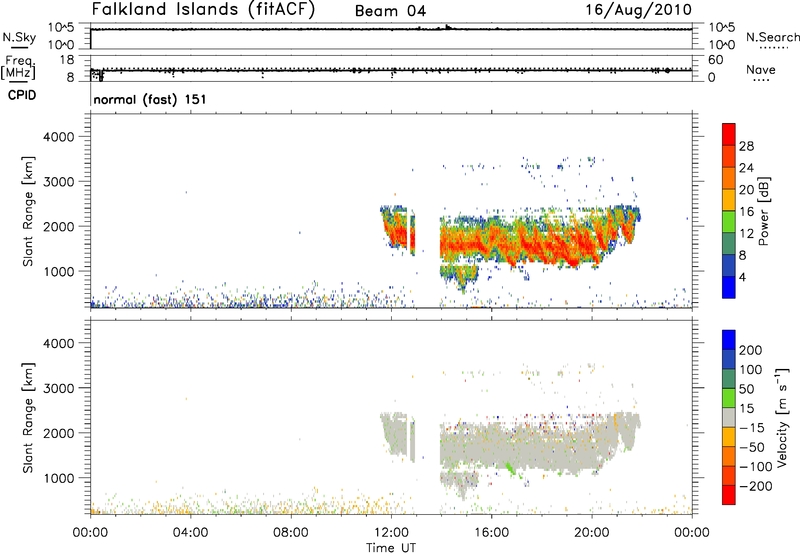The image size is (800, 554).
Task: Click the "200" value on velocity colorbar
Action: 751,350
